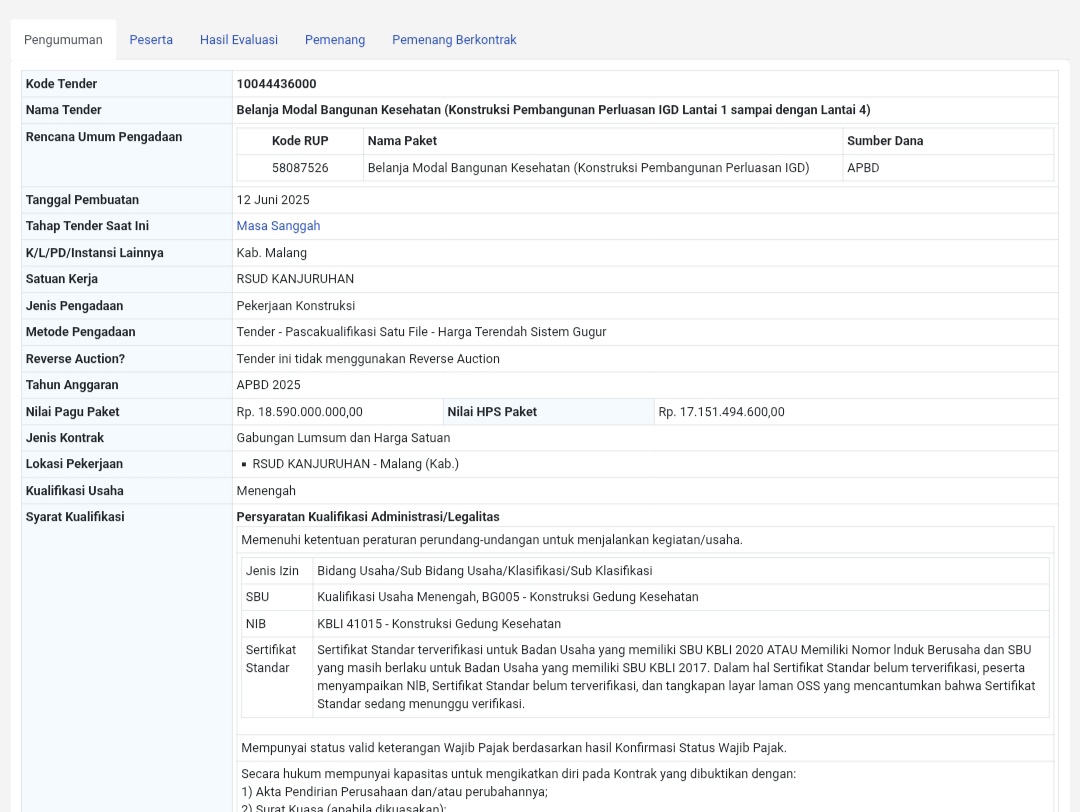Click the NIB KBLI 41015 text
The width and height of the screenshot is (1080, 812).
point(439,624)
